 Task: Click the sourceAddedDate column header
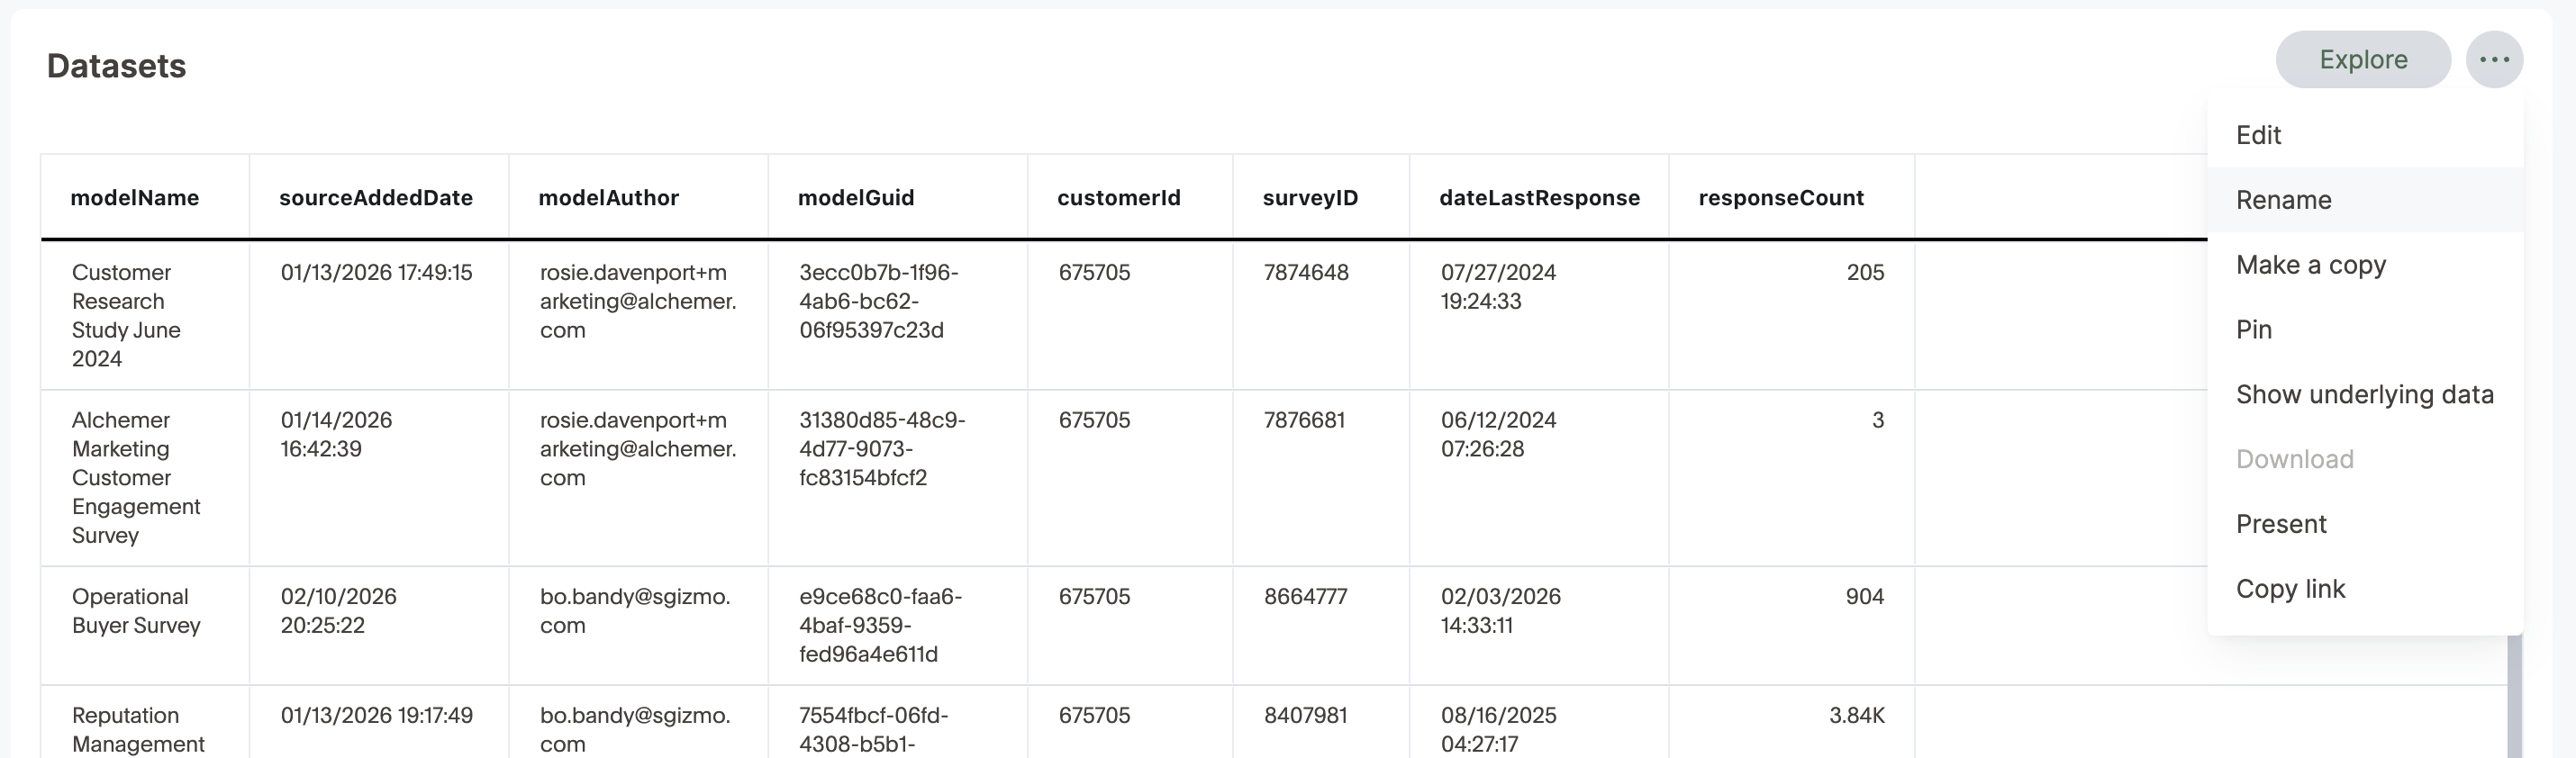[376, 198]
